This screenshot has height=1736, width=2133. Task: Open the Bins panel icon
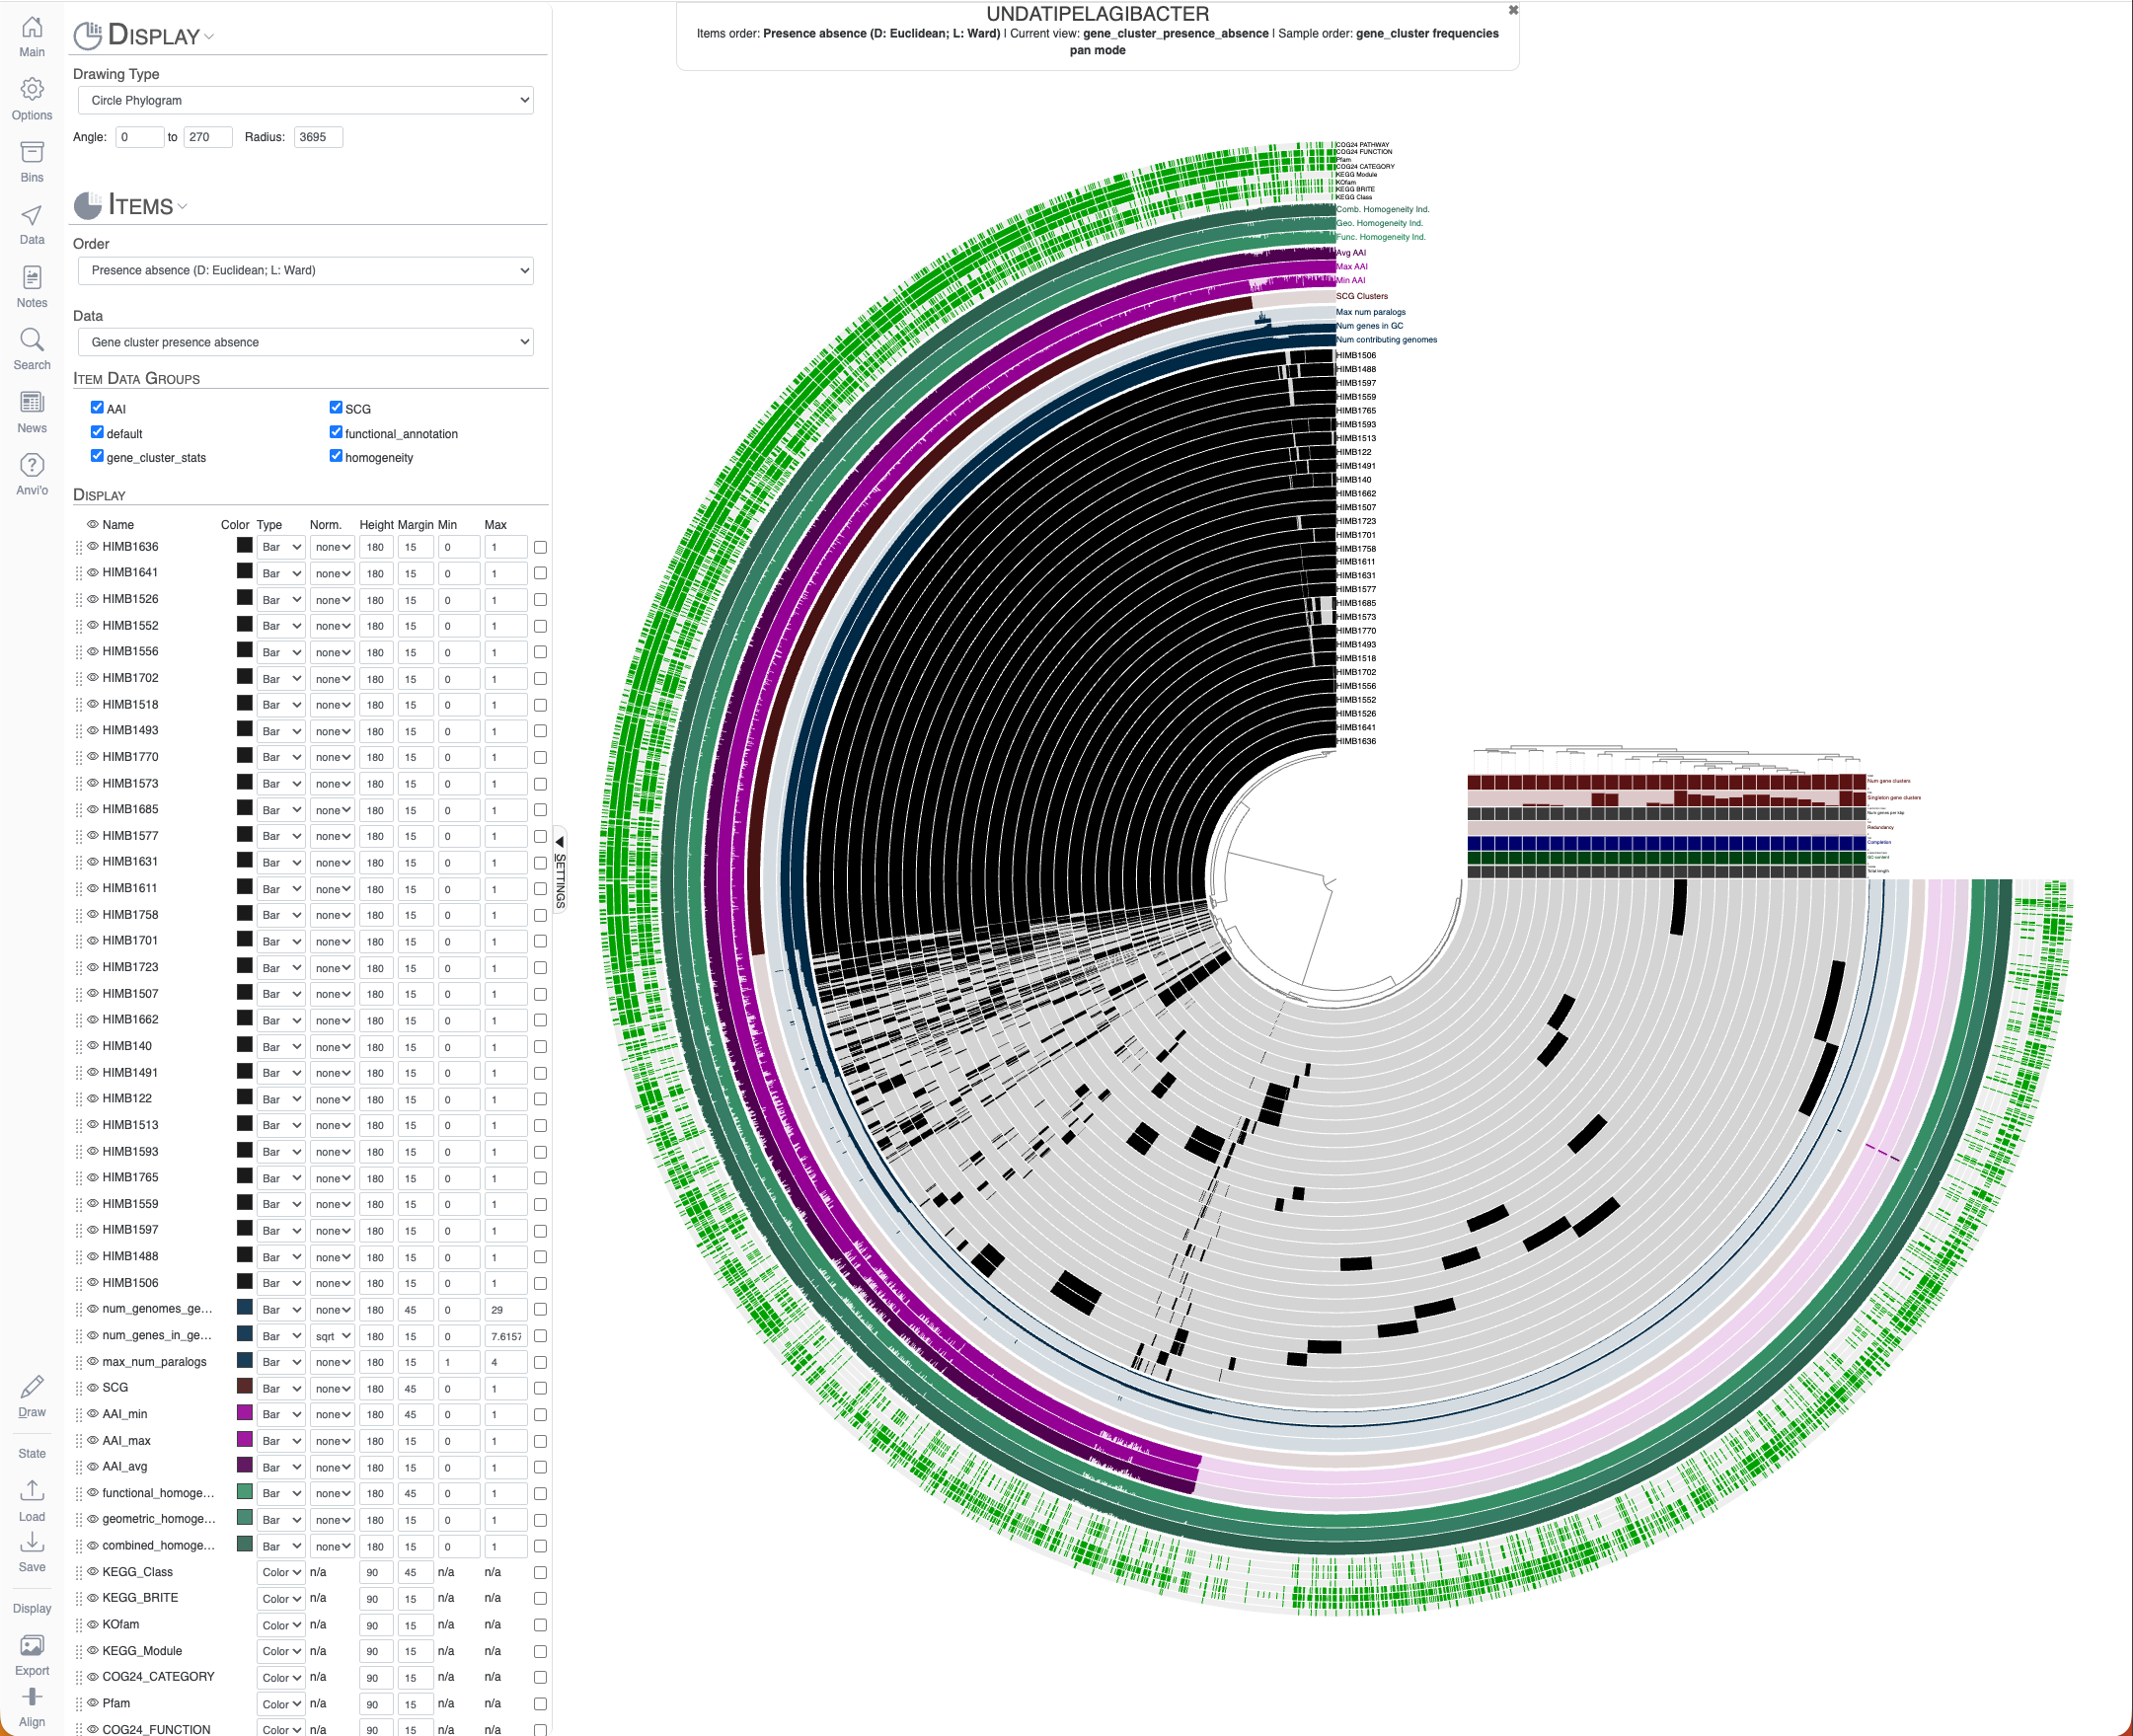pyautogui.click(x=32, y=153)
